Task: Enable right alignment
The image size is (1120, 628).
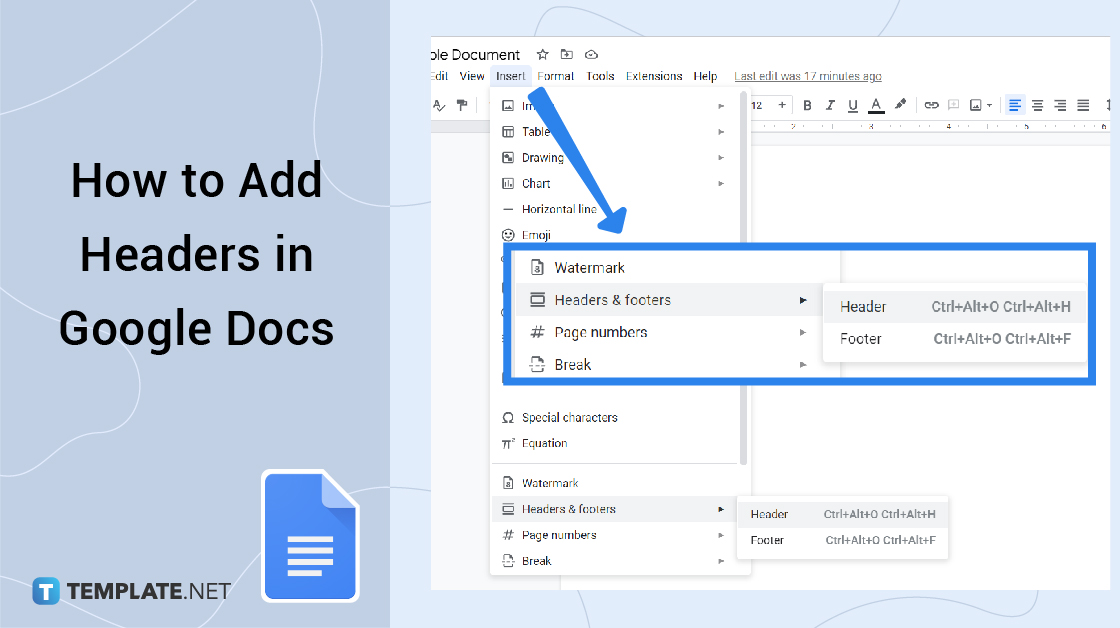Action: (x=1060, y=106)
